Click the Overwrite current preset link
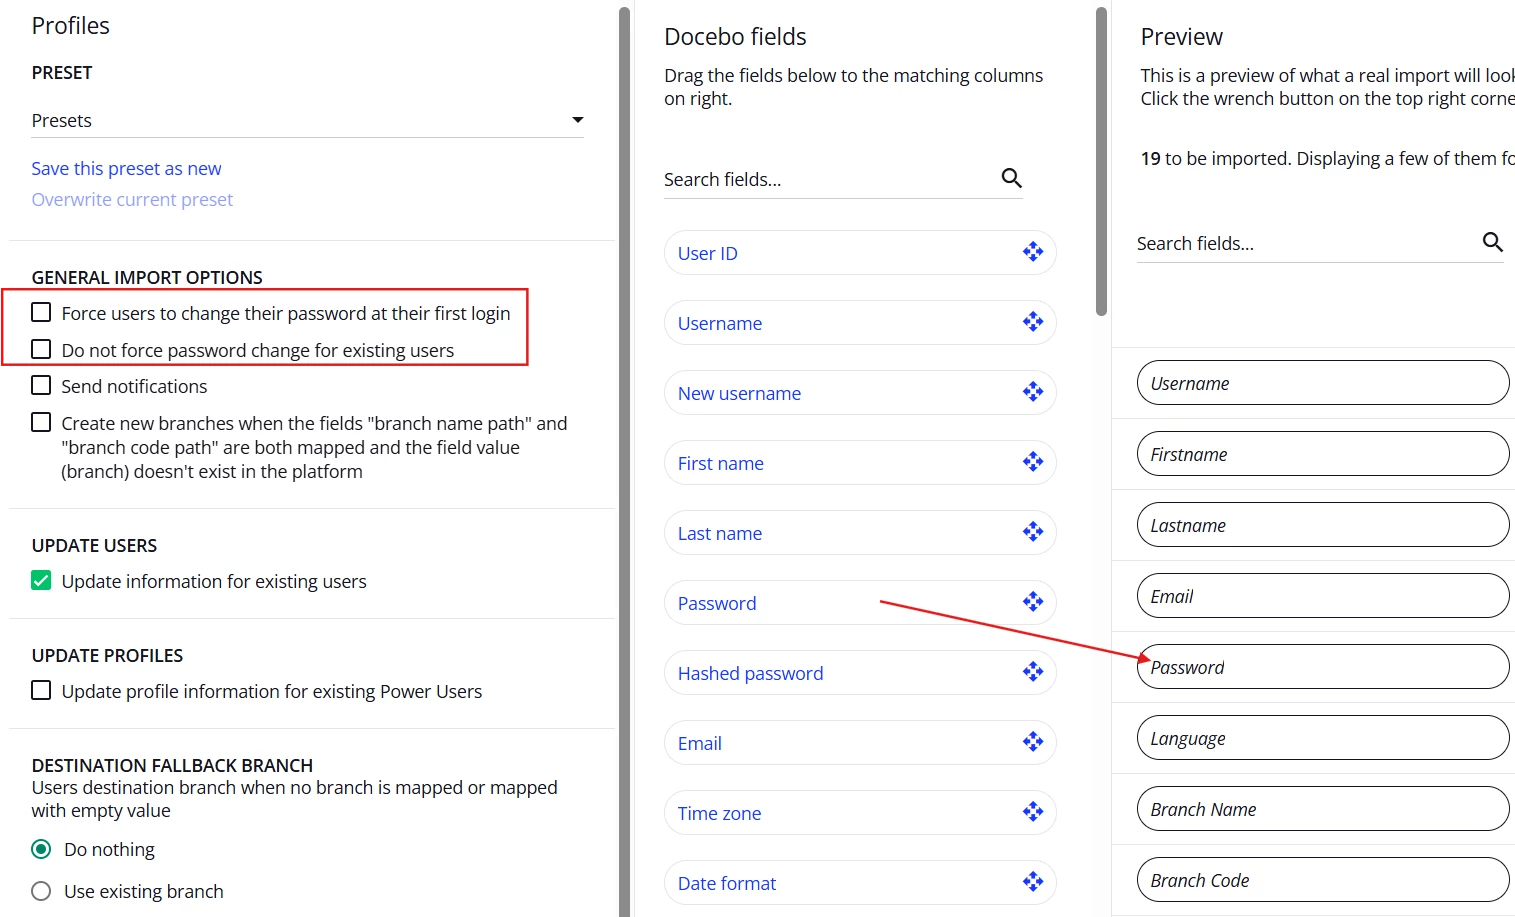This screenshot has width=1515, height=917. (x=132, y=199)
